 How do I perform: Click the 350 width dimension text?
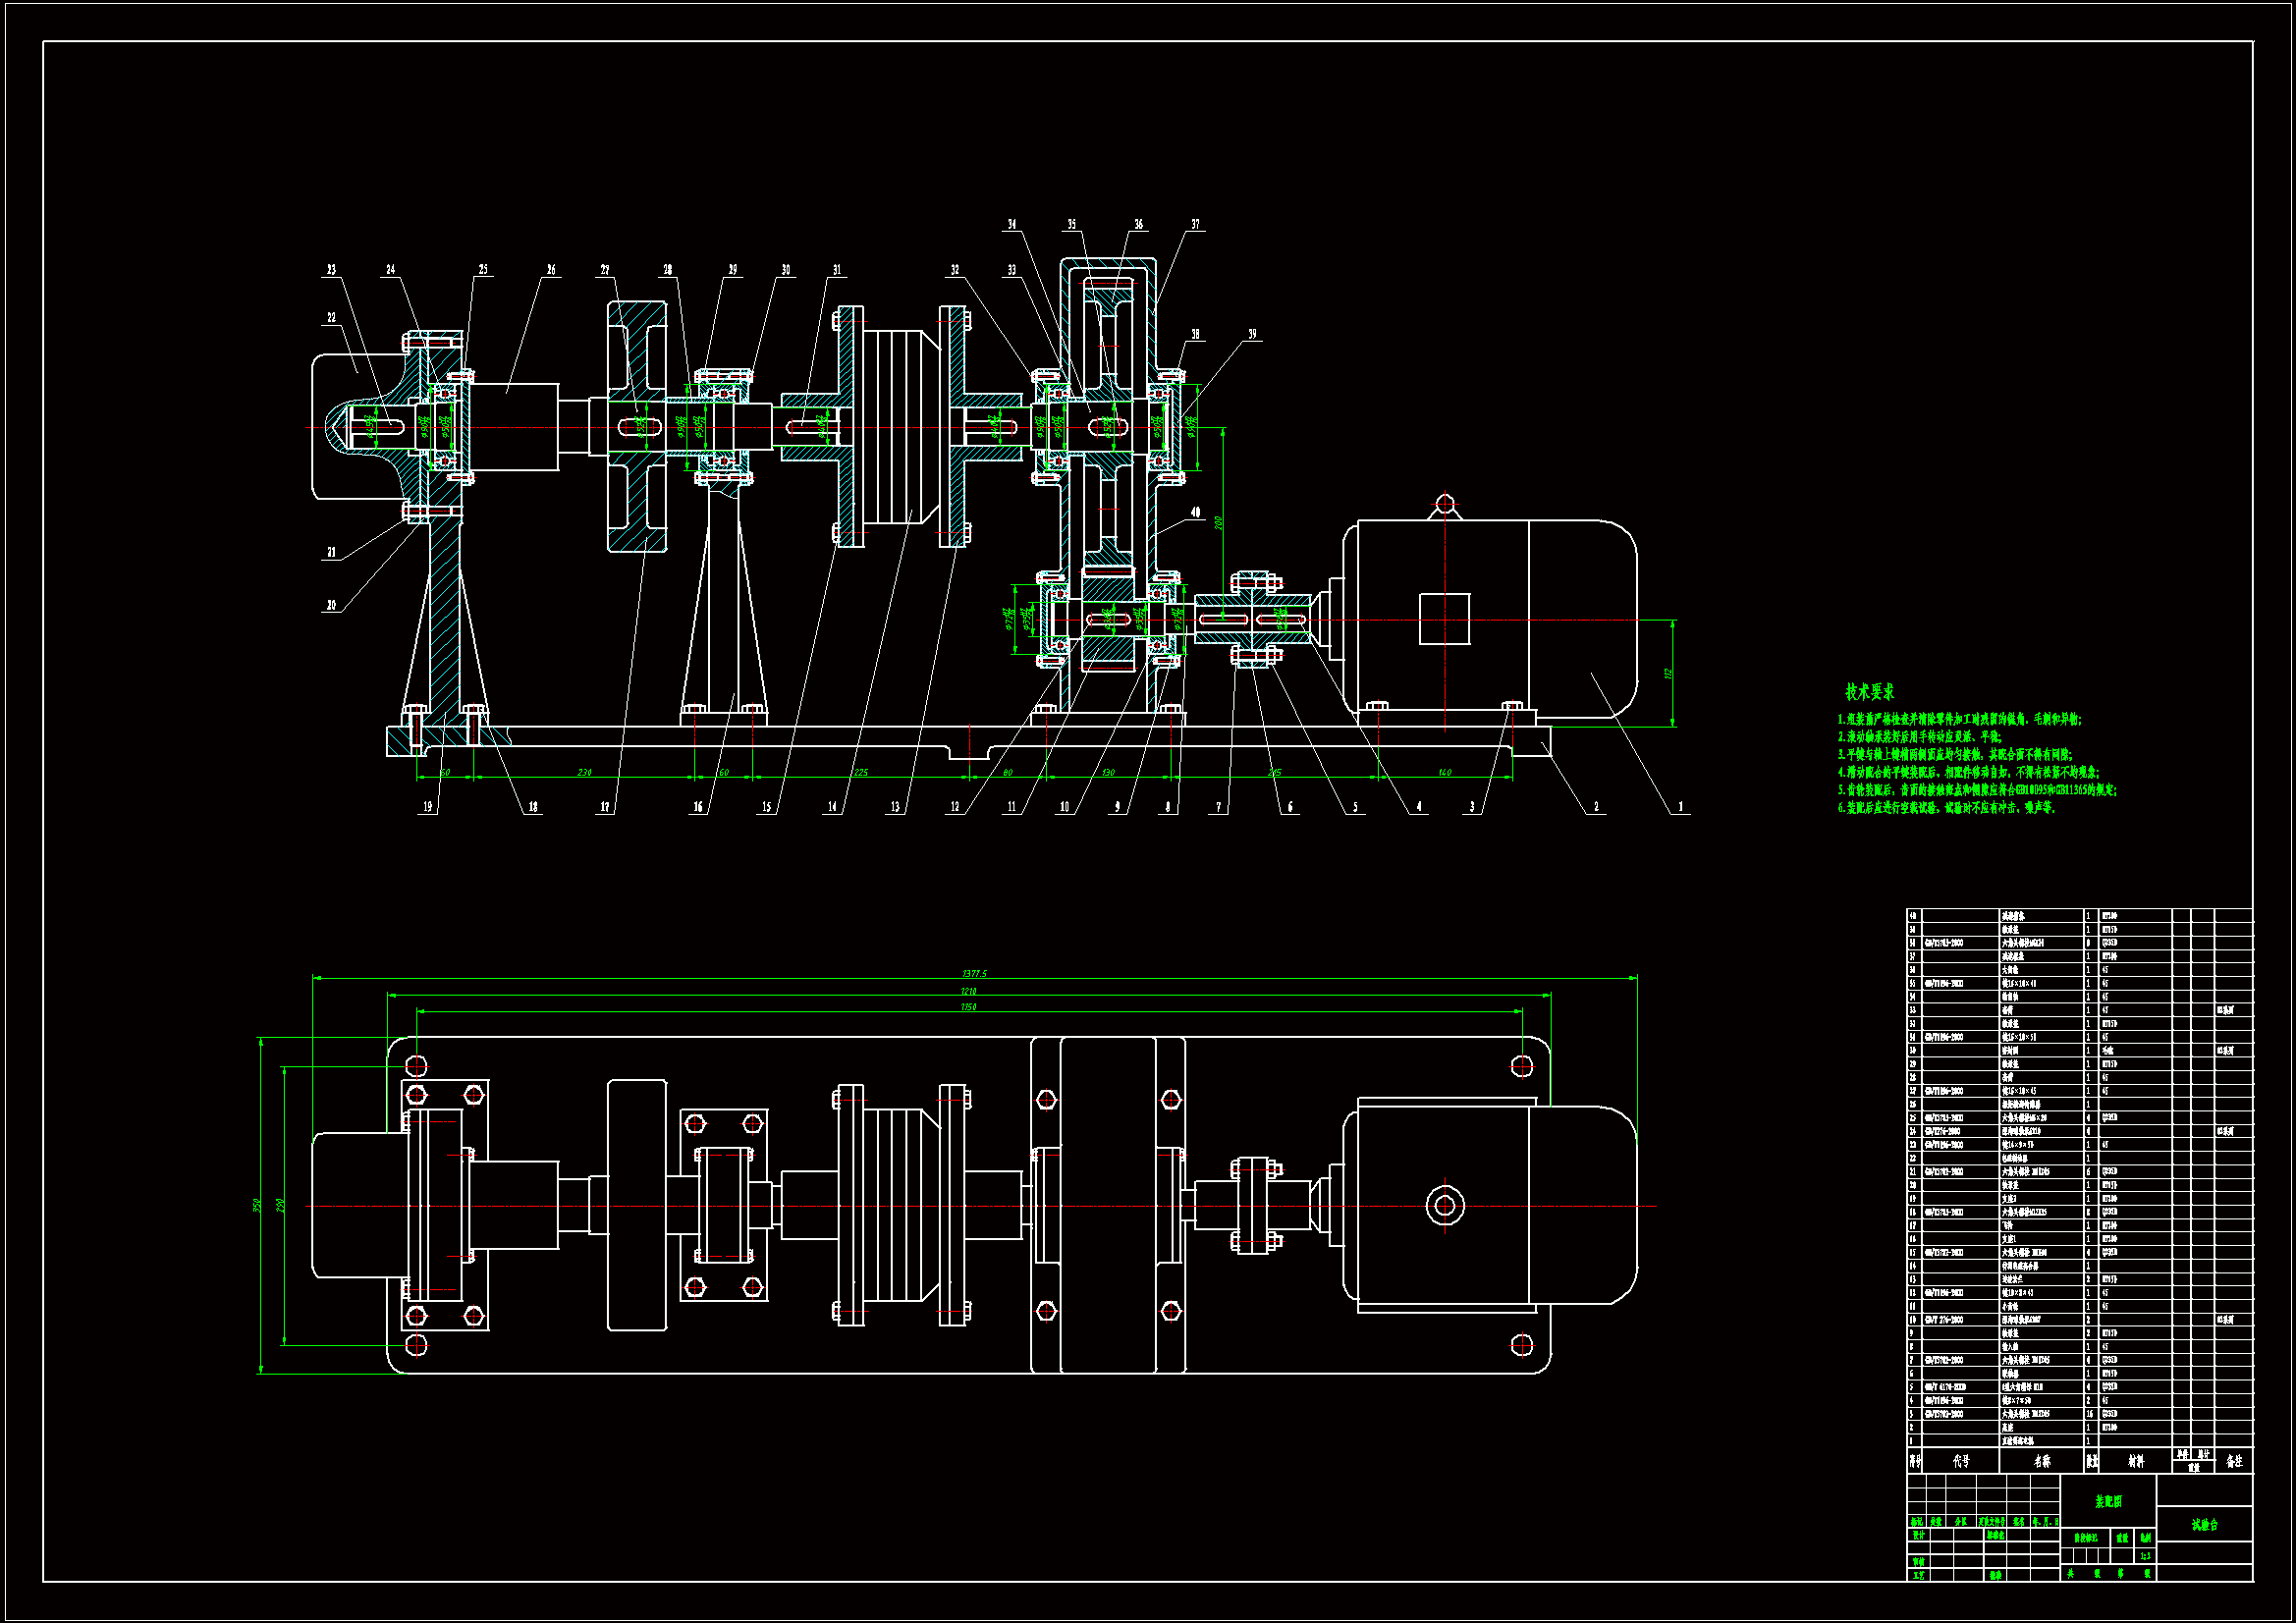[x=256, y=1205]
